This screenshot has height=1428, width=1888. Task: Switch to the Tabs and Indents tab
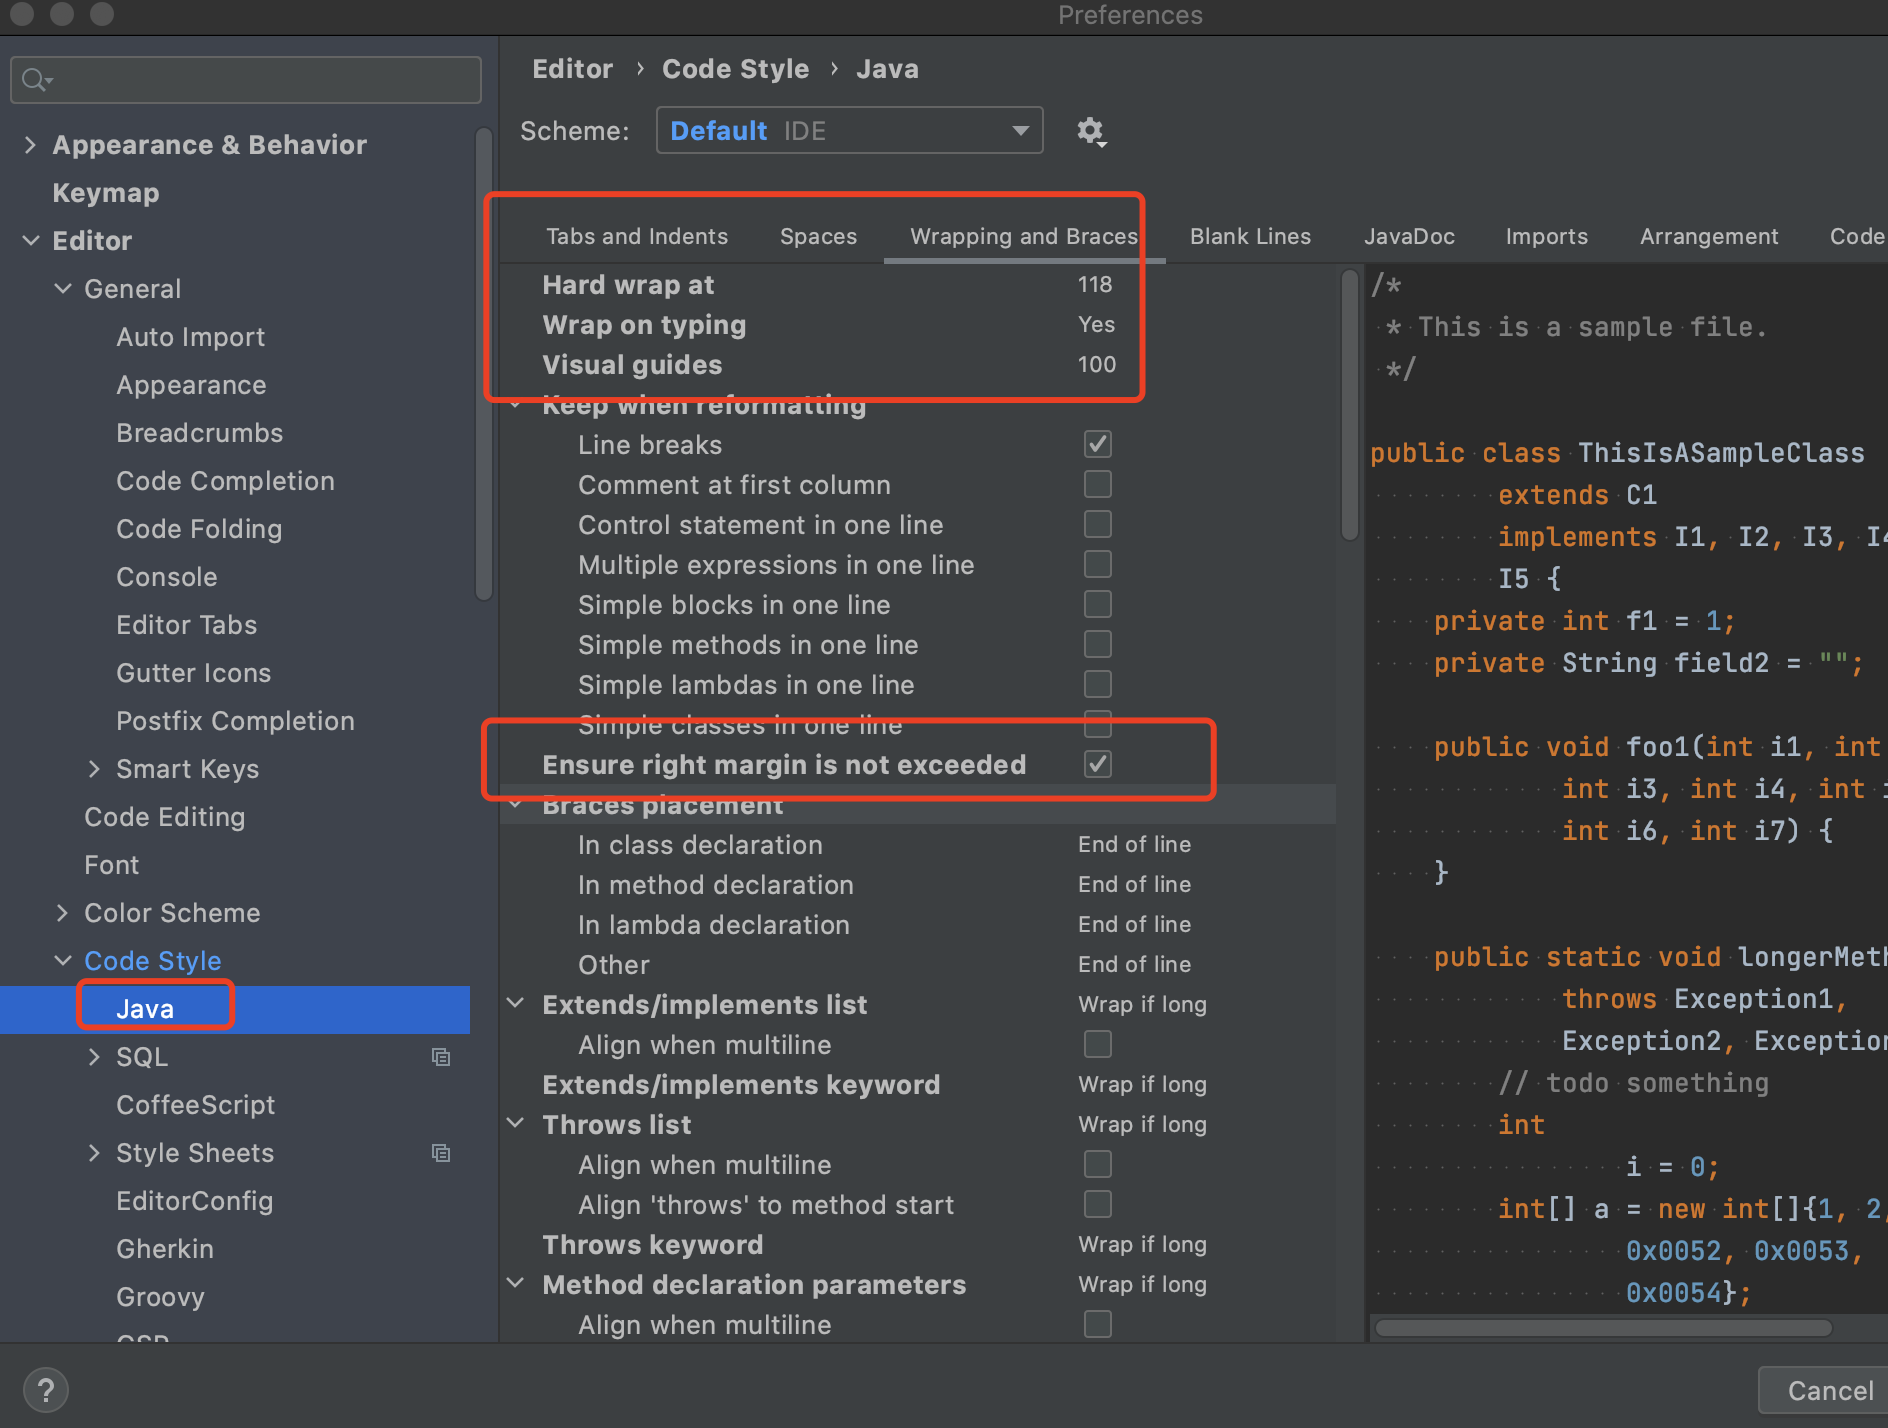pos(637,237)
